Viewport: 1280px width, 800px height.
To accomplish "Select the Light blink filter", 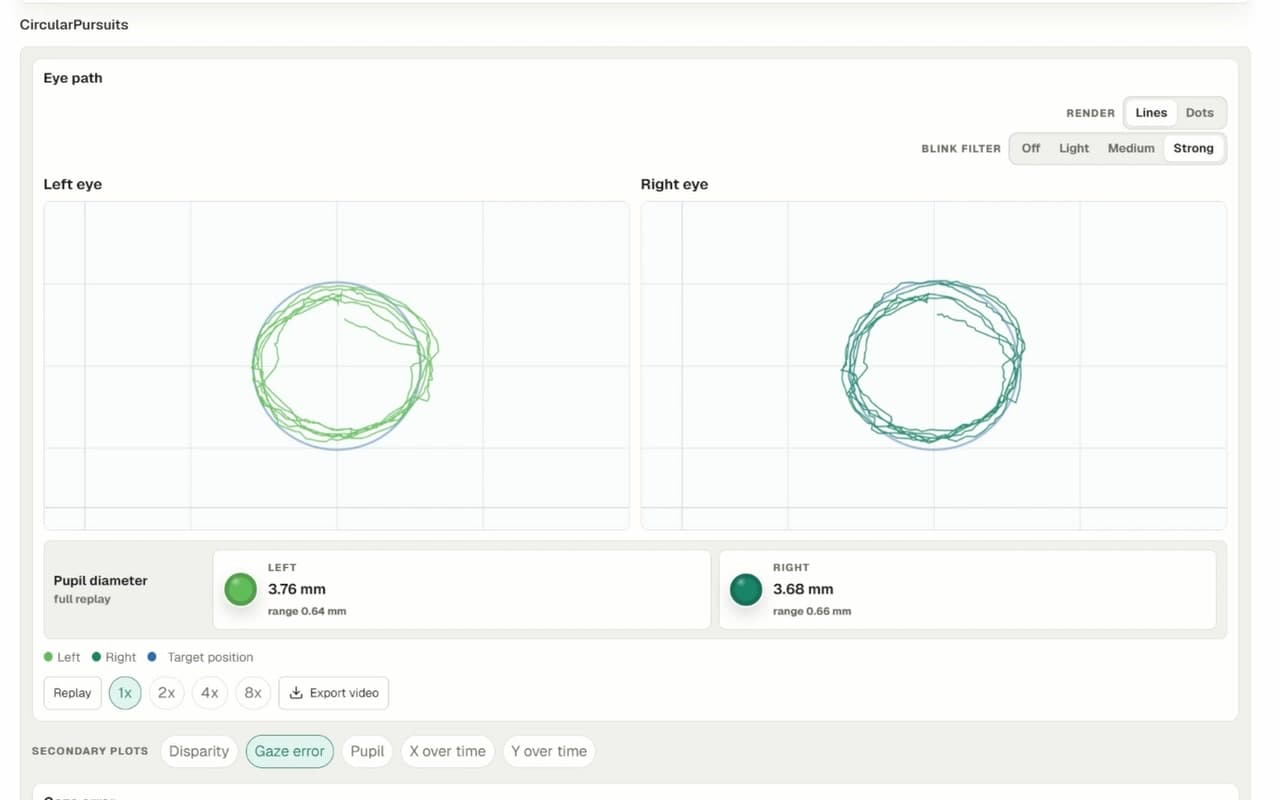I will pos(1074,148).
